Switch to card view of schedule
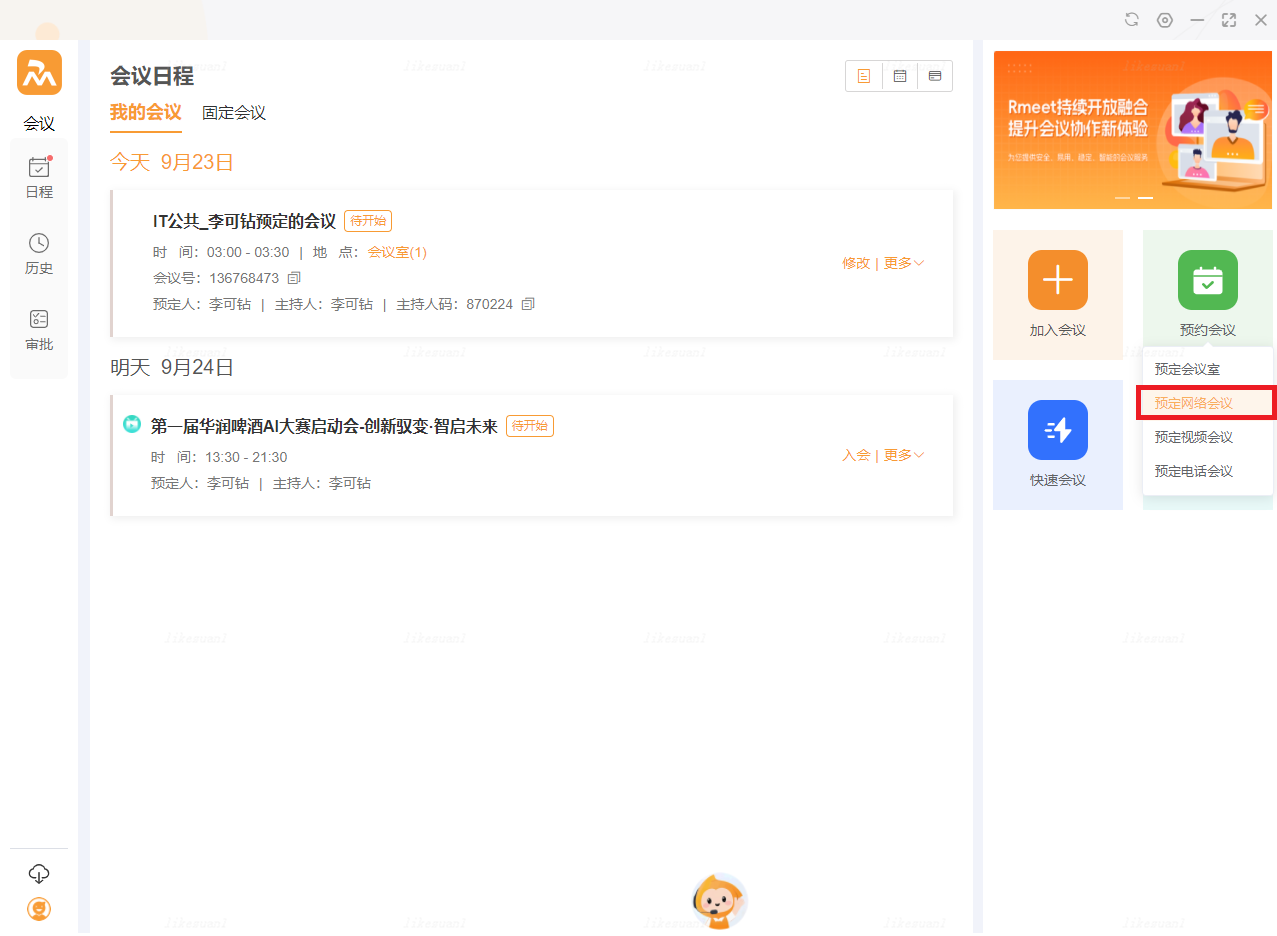 tap(935, 76)
